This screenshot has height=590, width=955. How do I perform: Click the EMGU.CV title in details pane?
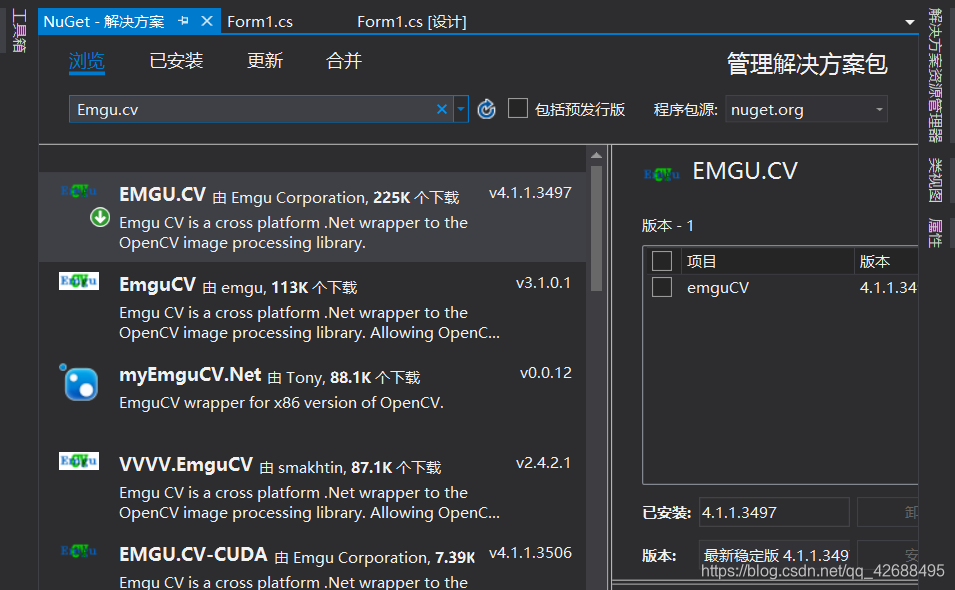point(745,171)
